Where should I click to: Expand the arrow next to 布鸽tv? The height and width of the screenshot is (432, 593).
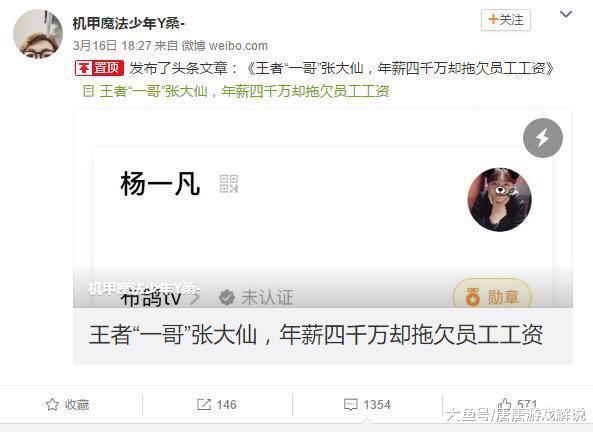[x=195, y=298]
